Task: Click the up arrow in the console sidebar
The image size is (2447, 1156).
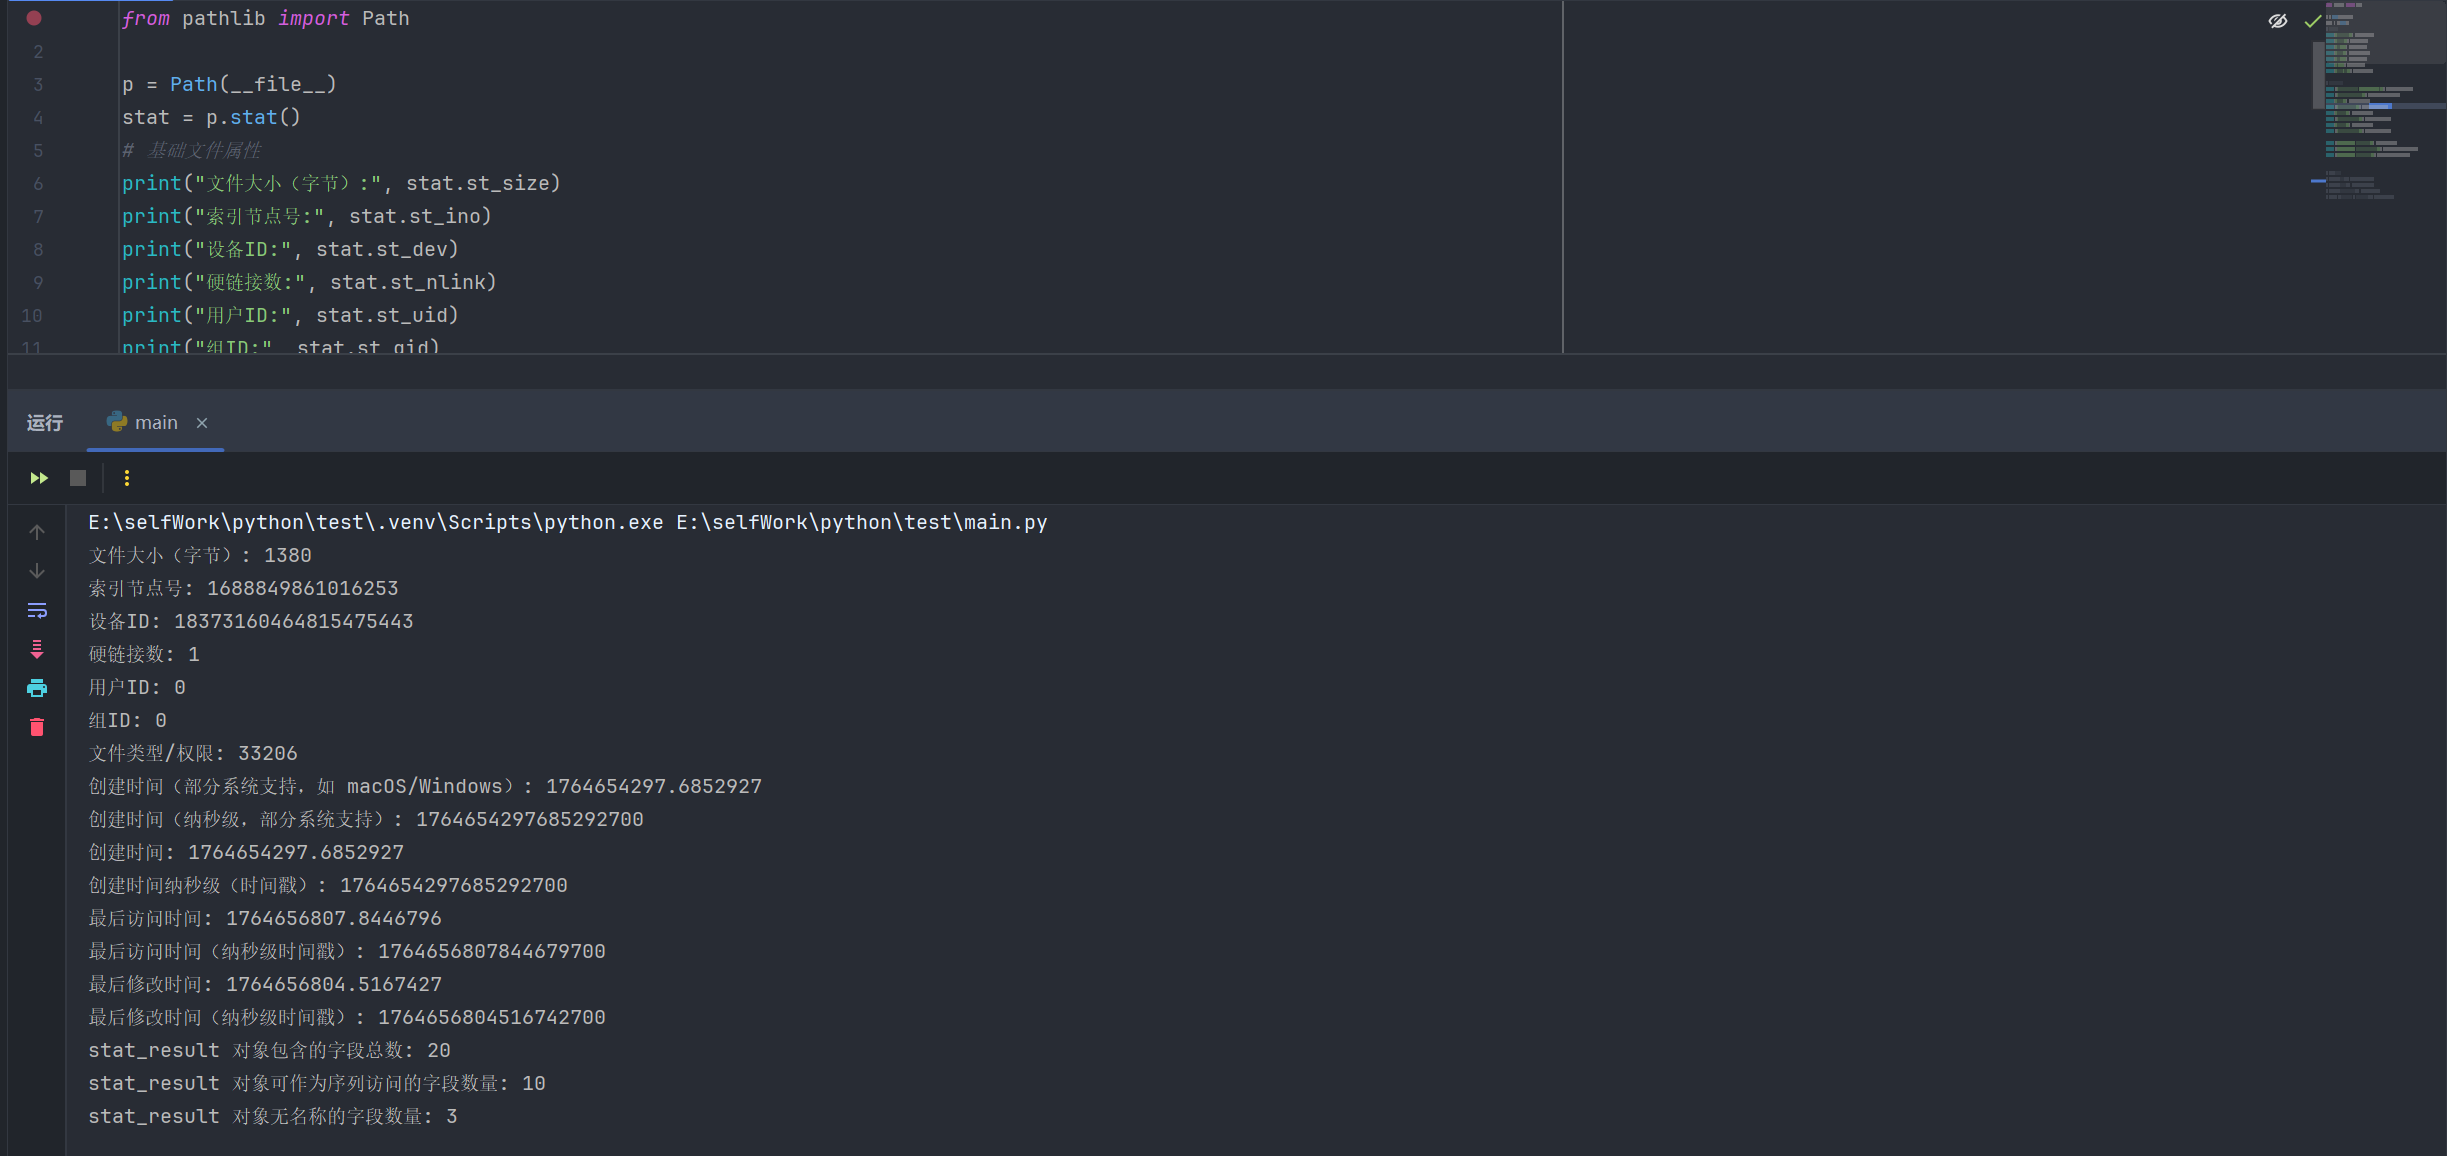Action: [x=37, y=532]
